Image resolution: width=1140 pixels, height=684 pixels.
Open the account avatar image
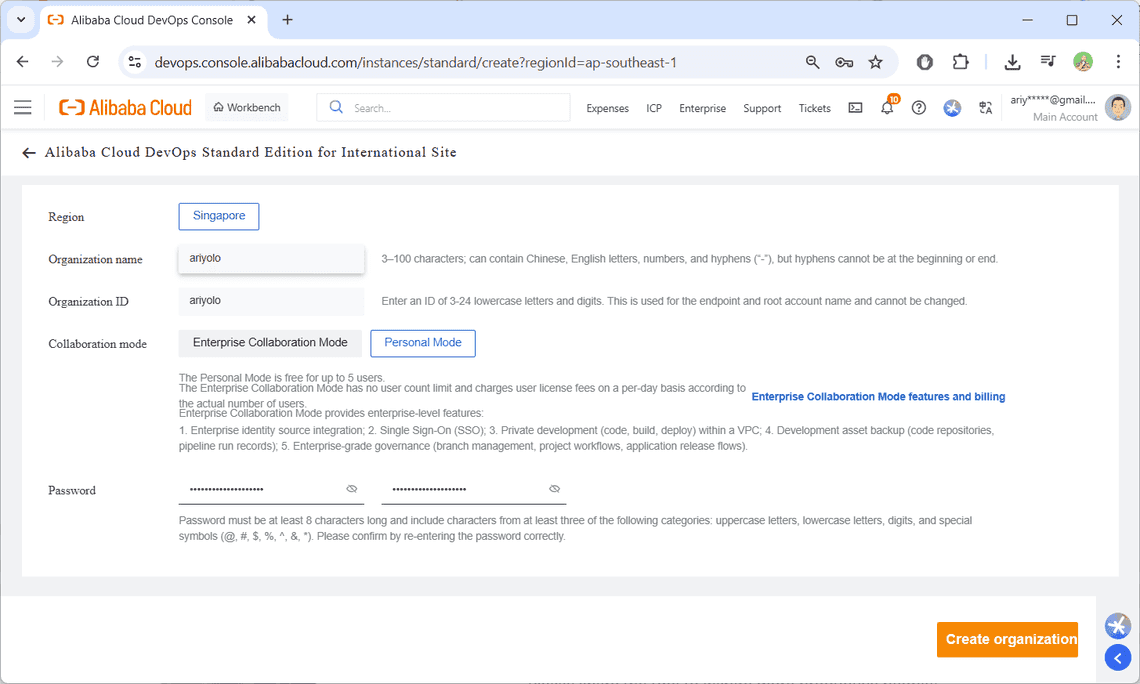1117,107
